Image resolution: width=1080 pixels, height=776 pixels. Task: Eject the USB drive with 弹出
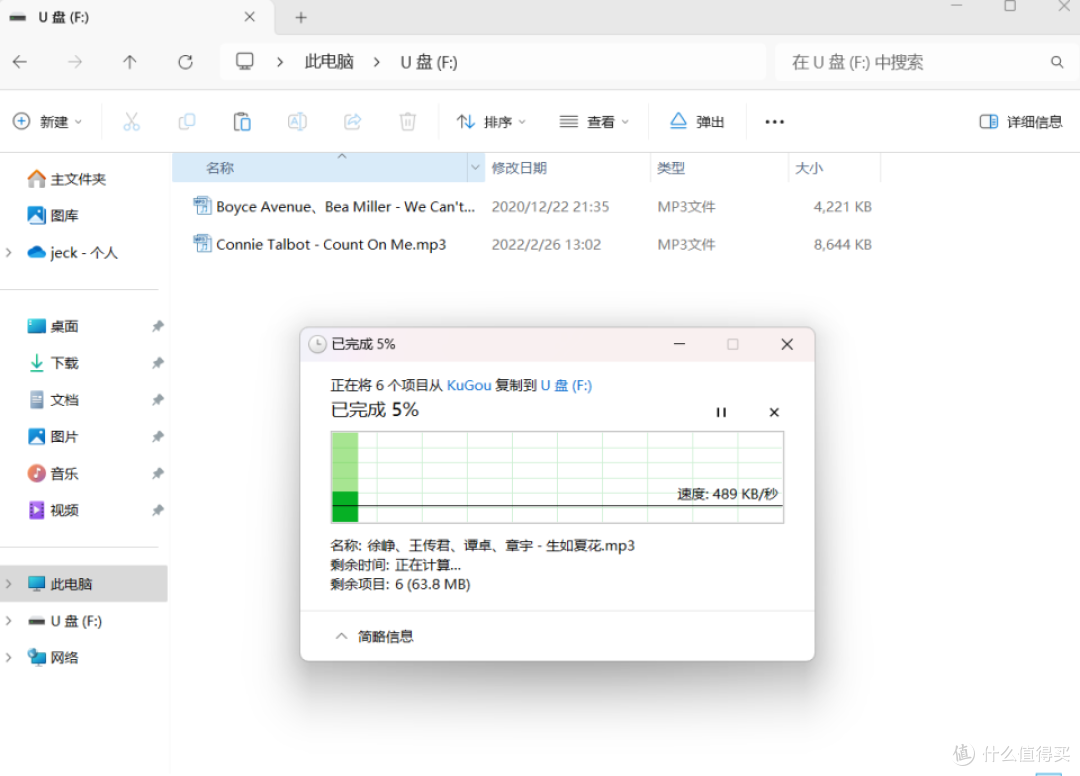click(697, 122)
